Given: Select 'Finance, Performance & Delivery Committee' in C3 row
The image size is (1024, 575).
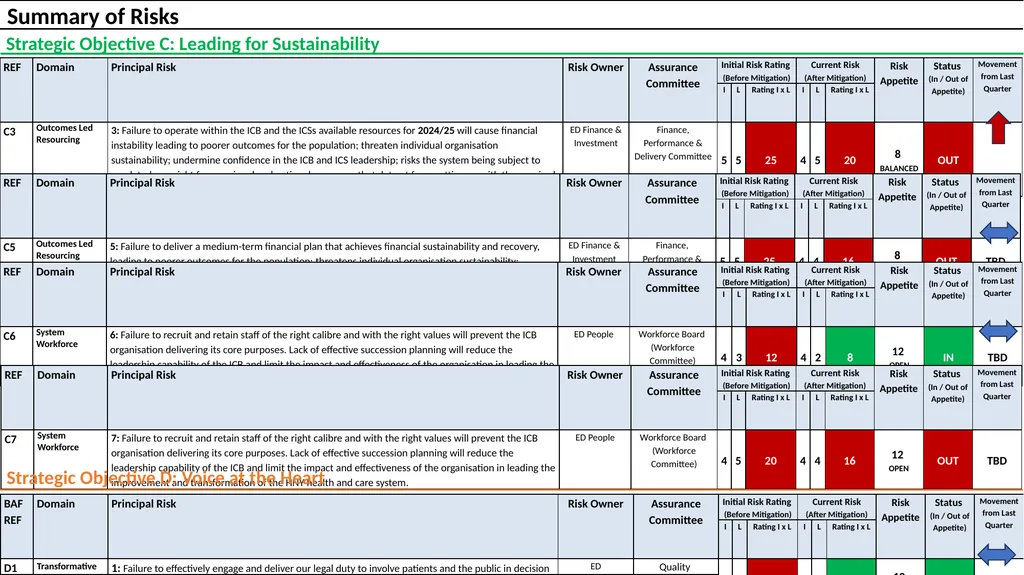Looking at the screenshot, I should [x=673, y=143].
